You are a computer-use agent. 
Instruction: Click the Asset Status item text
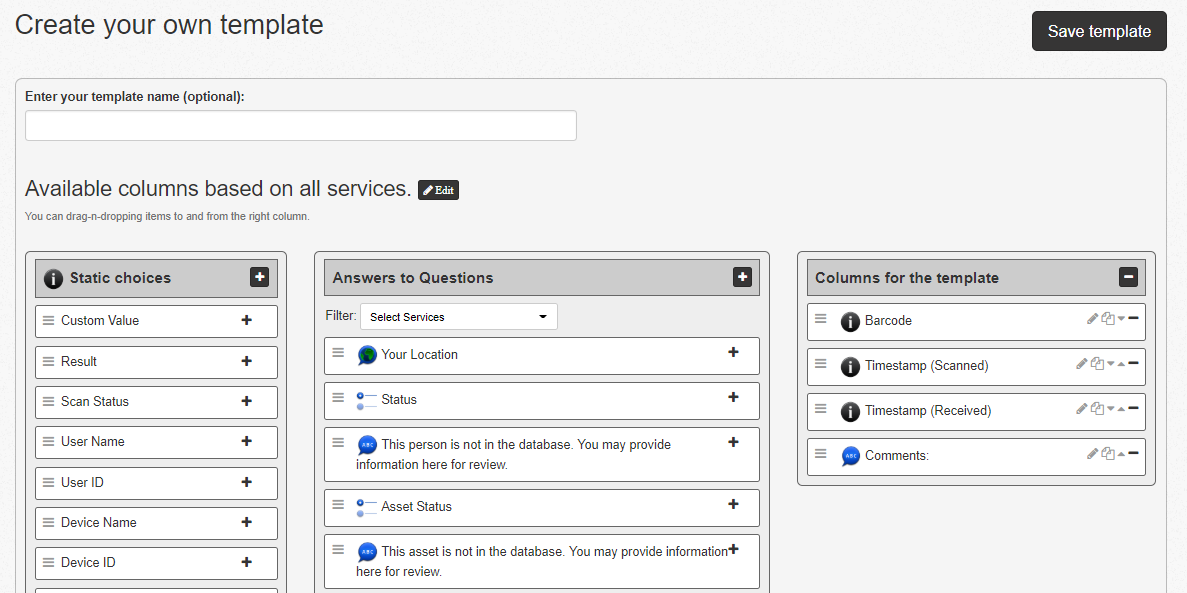coord(416,507)
